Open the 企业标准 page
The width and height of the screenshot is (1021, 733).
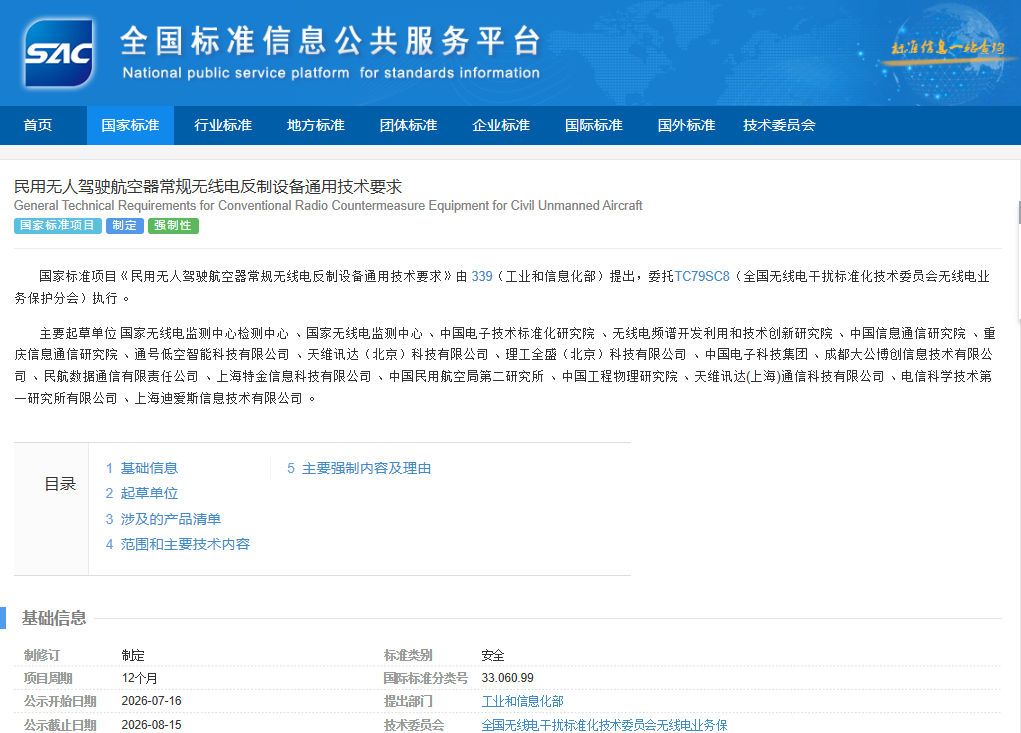(x=501, y=125)
